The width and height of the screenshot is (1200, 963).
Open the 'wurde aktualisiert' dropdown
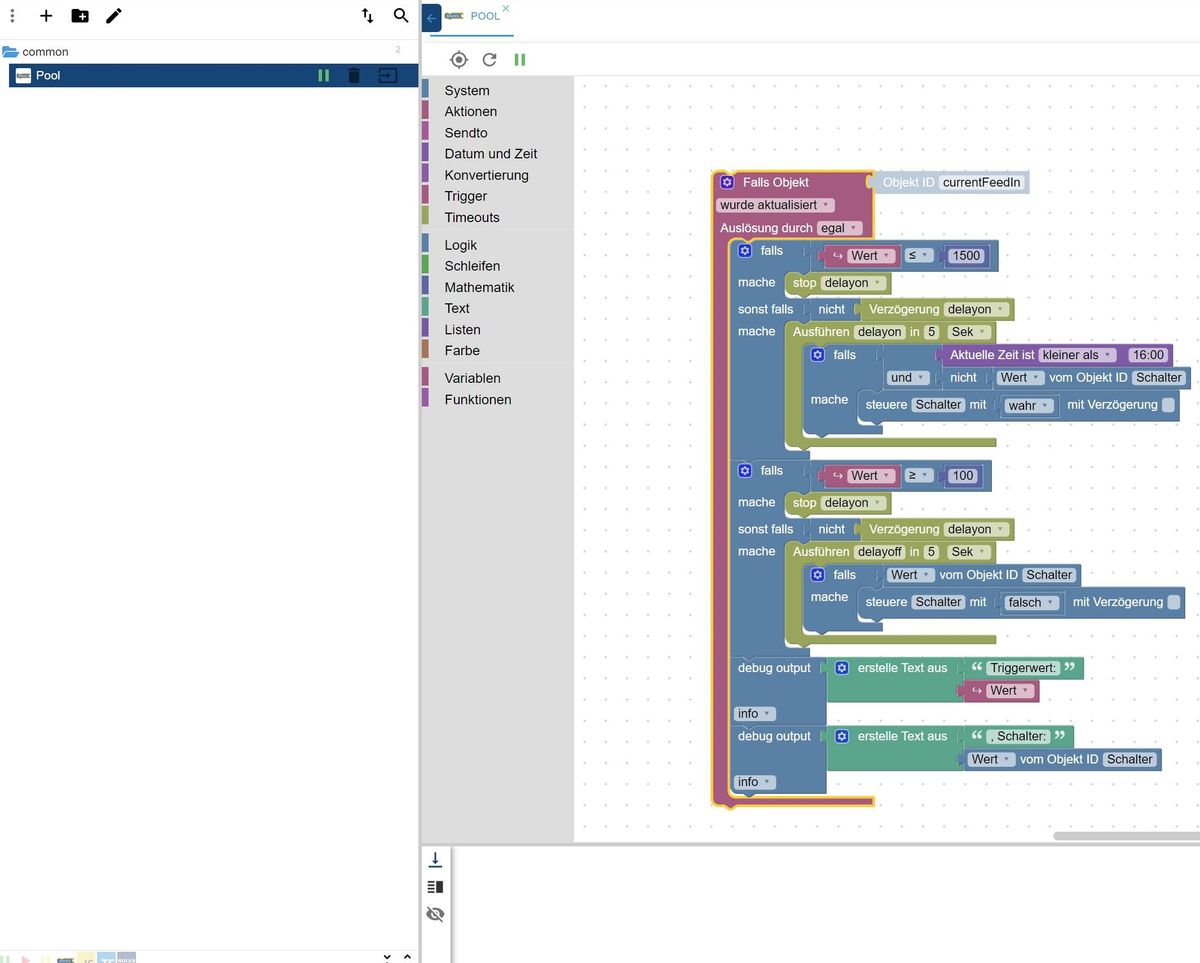tap(775, 205)
